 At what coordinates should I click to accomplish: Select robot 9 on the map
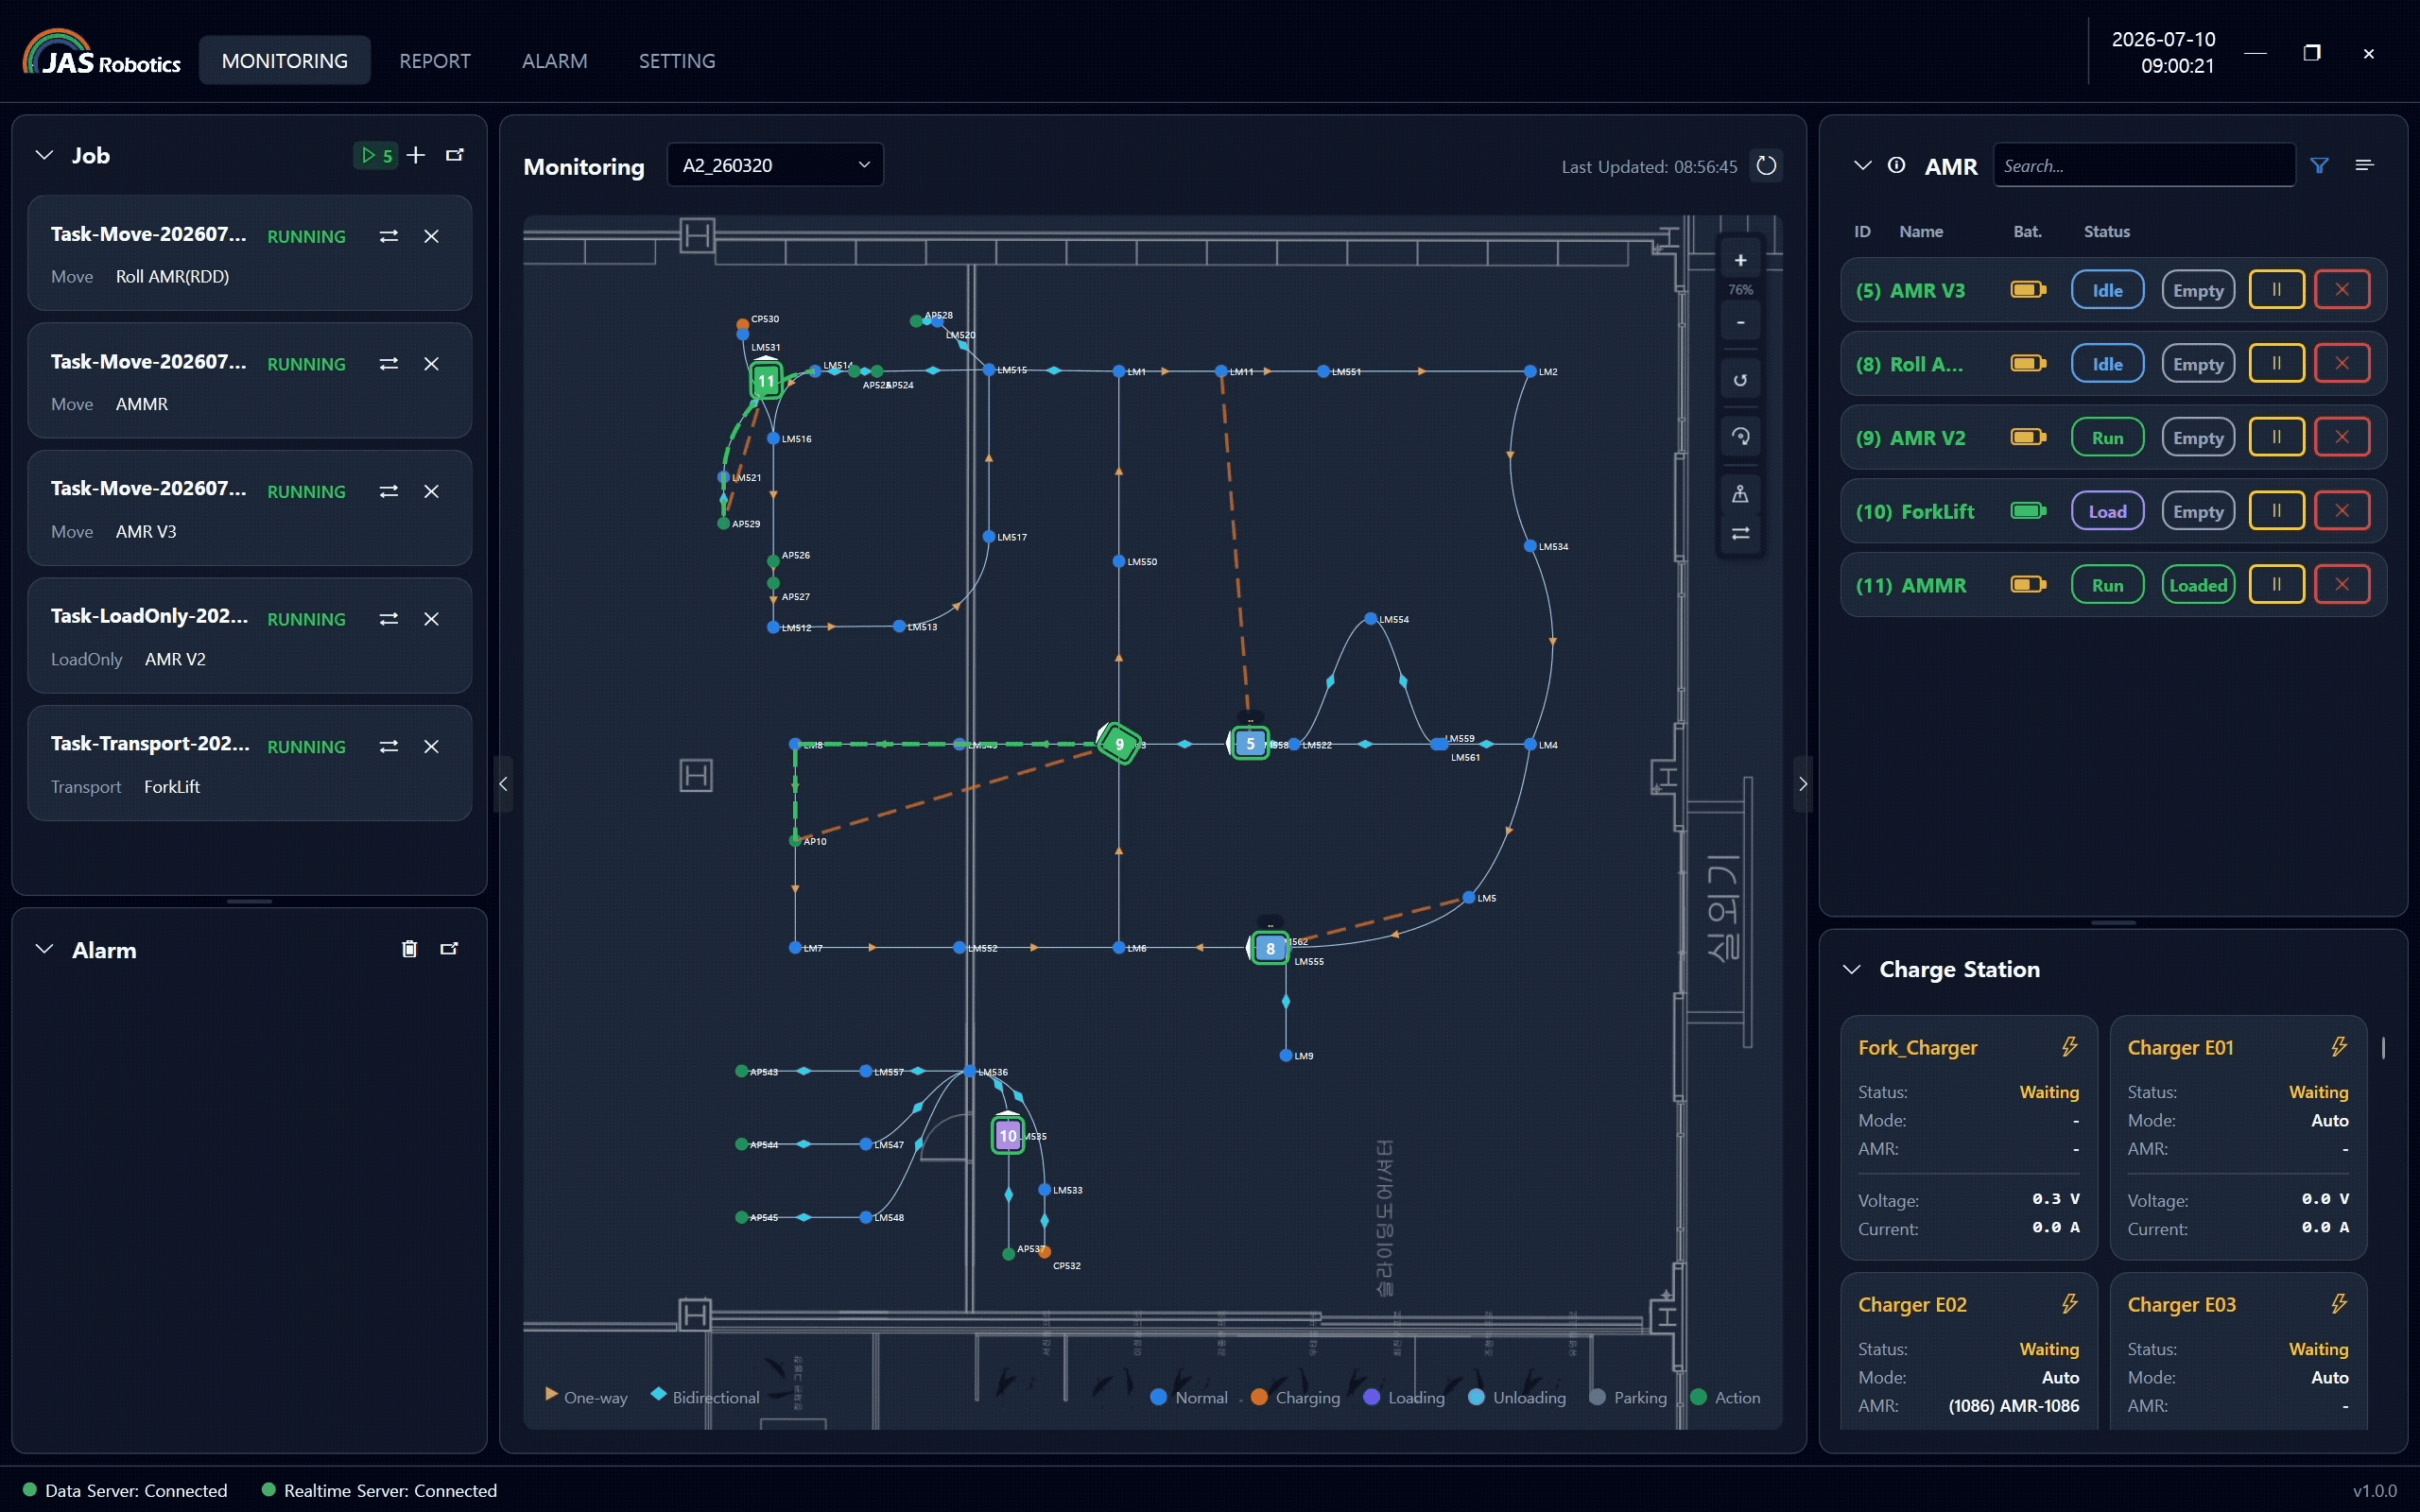pyautogui.click(x=1119, y=744)
